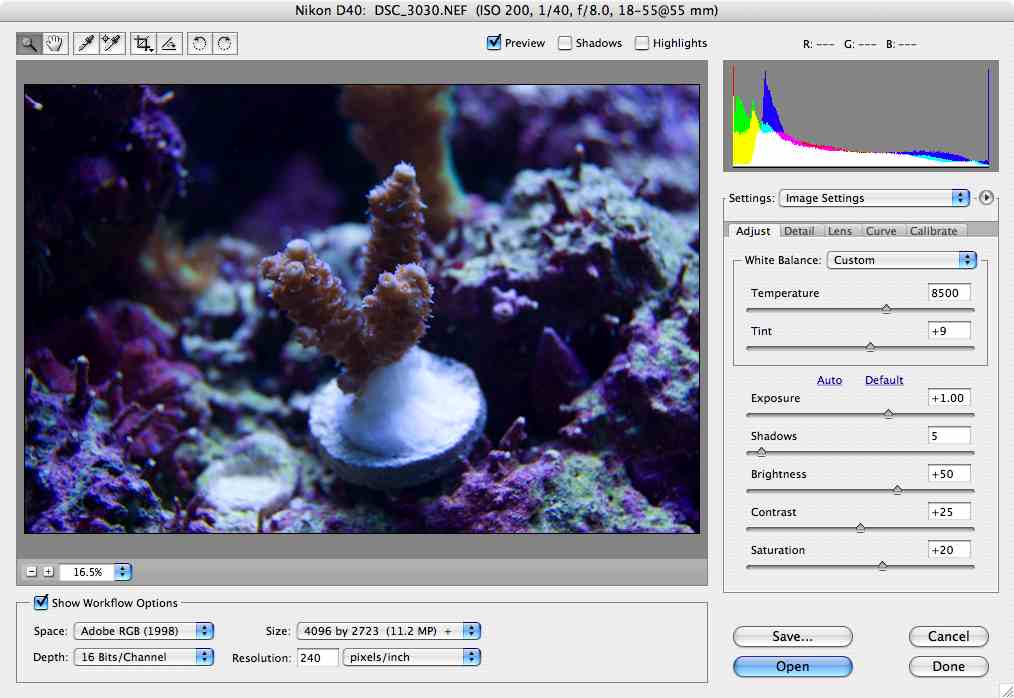Screen dimensions: 1014x698
Task: Click the Saturation slider handle
Action: pos(883,567)
